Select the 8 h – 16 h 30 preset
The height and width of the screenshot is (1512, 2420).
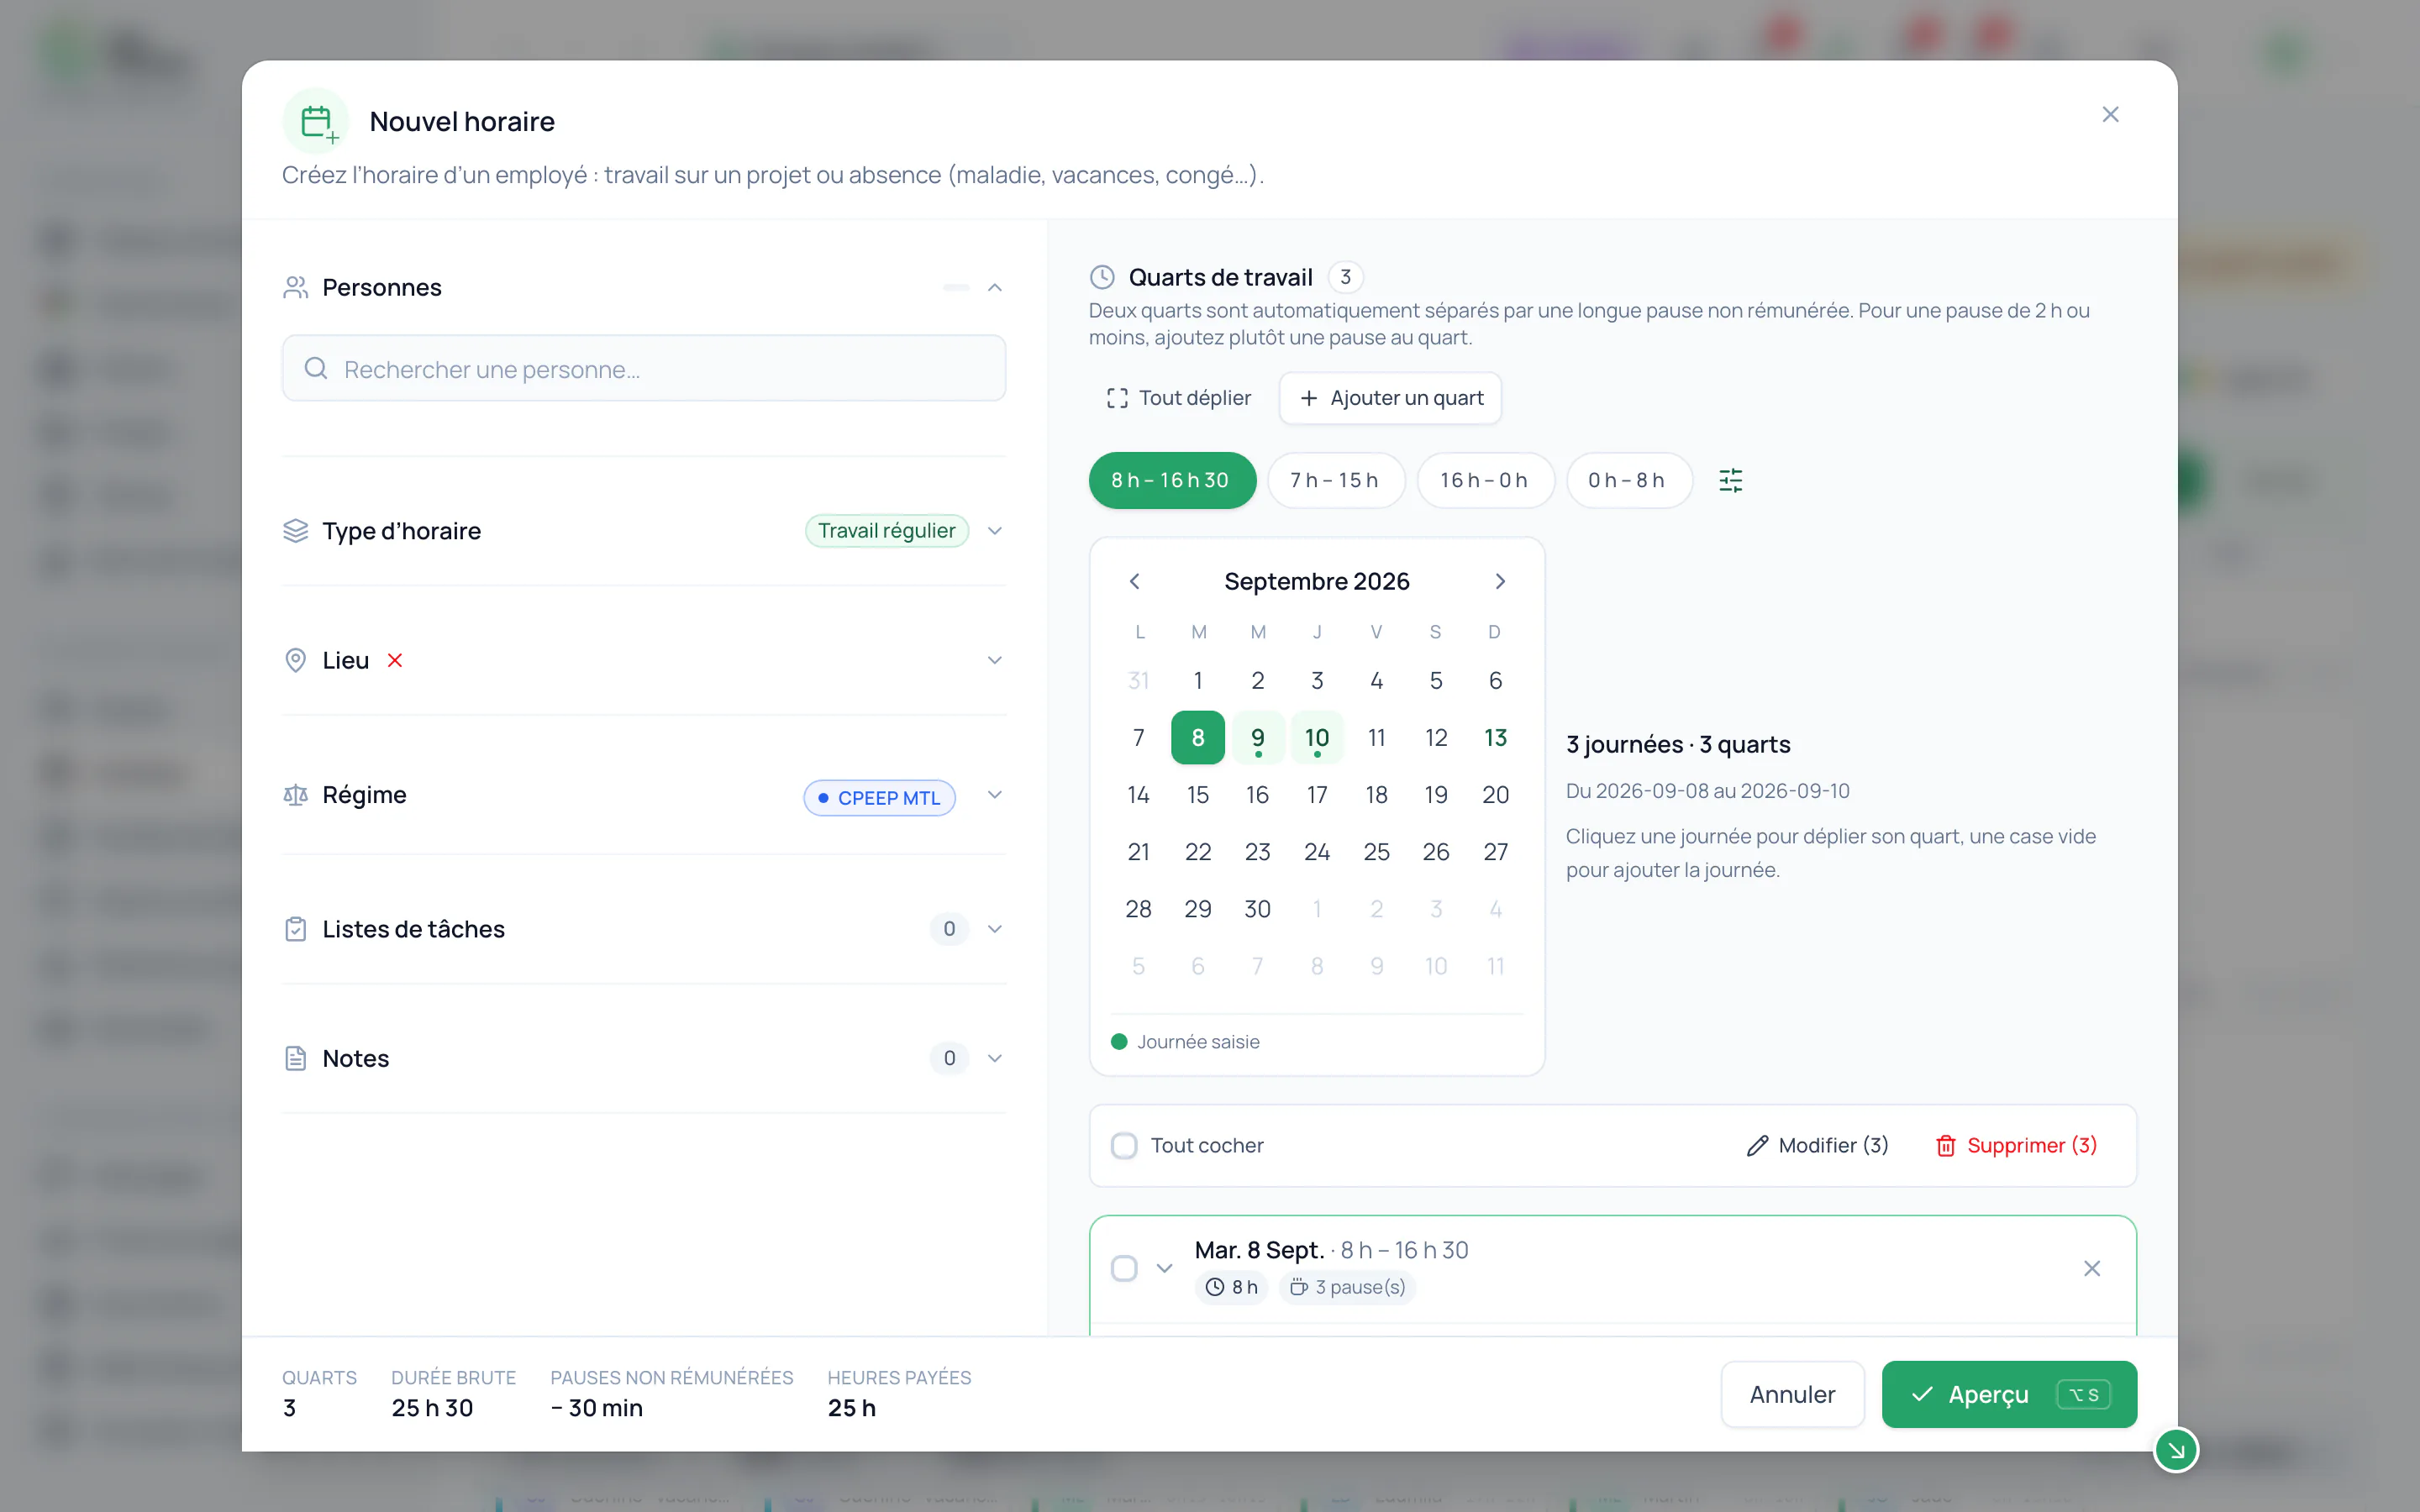click(x=1171, y=480)
